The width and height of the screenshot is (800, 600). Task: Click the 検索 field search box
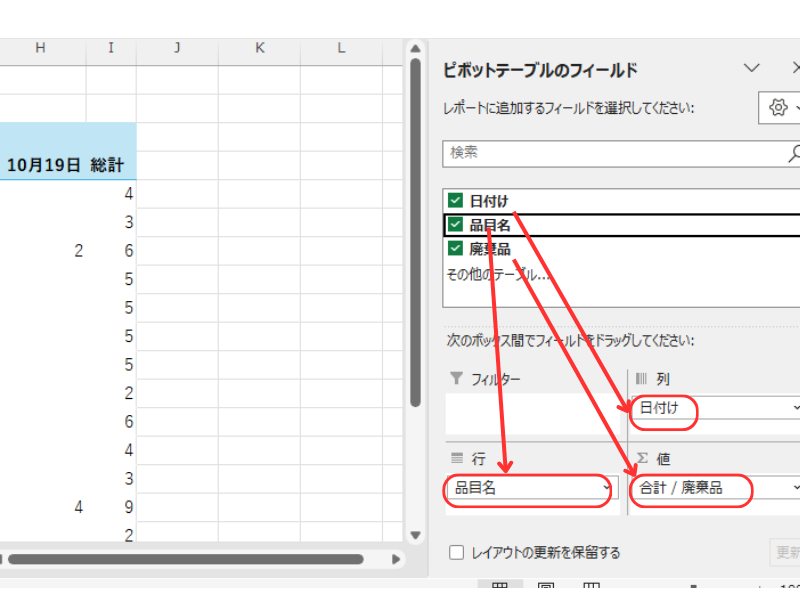point(610,153)
